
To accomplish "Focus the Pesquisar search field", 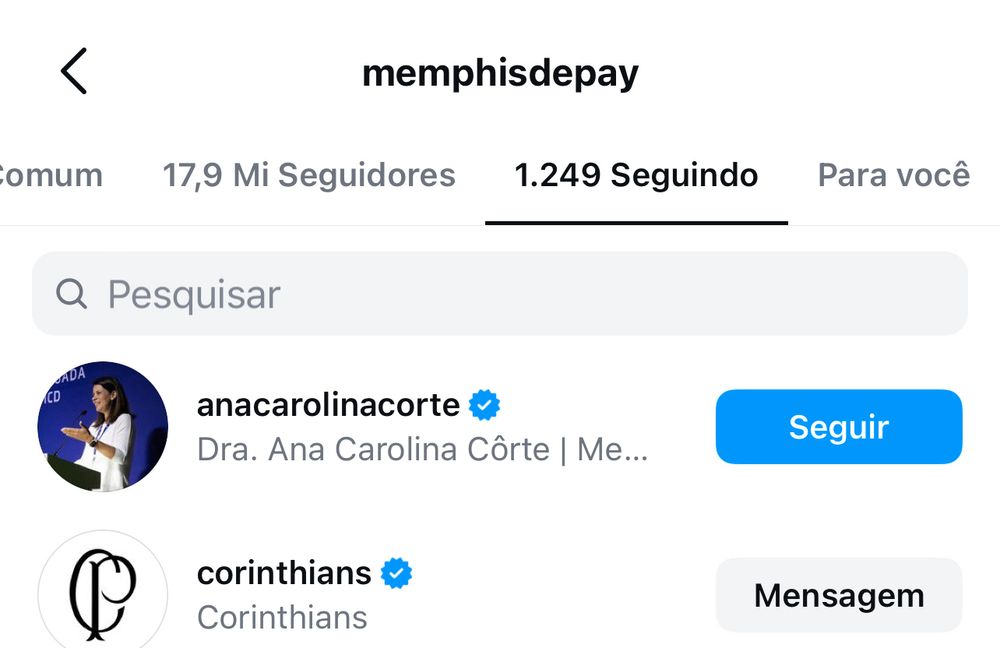I will [x=500, y=293].
